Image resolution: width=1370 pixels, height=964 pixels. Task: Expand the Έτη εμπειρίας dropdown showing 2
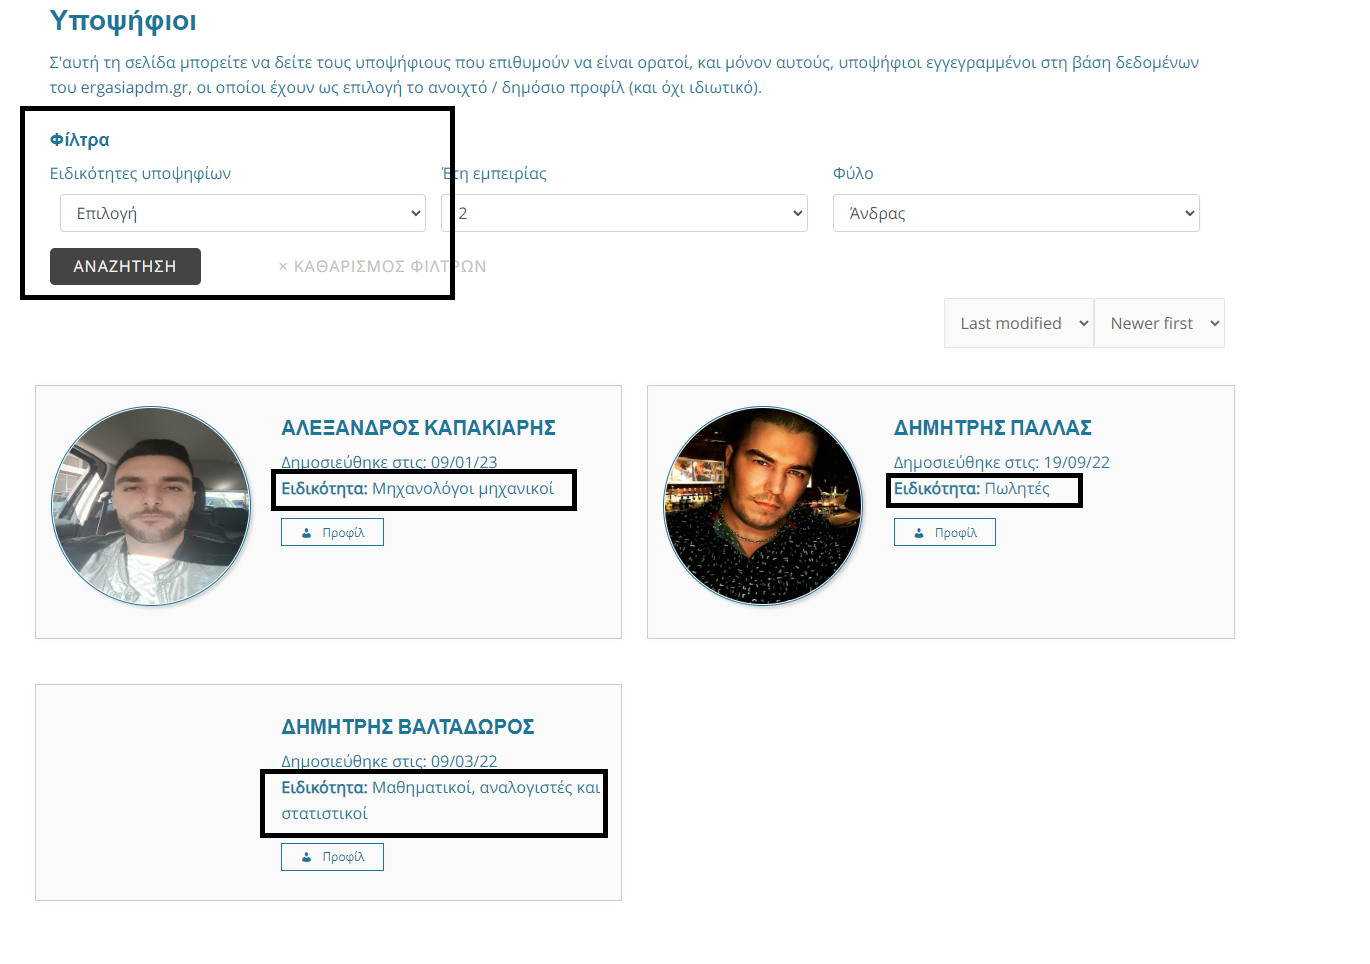[x=624, y=213]
